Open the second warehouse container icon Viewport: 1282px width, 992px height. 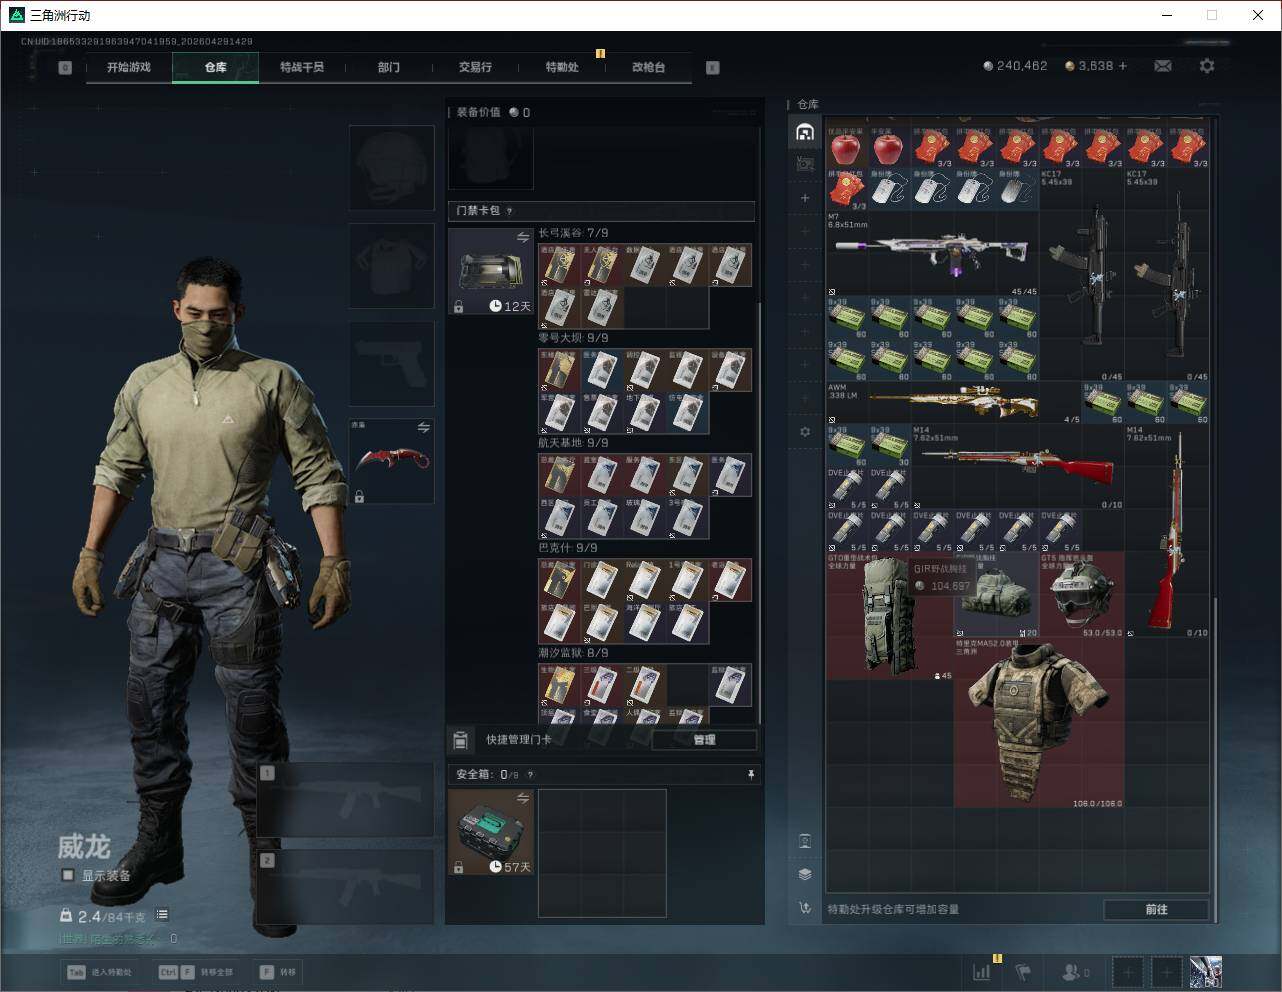[805, 164]
